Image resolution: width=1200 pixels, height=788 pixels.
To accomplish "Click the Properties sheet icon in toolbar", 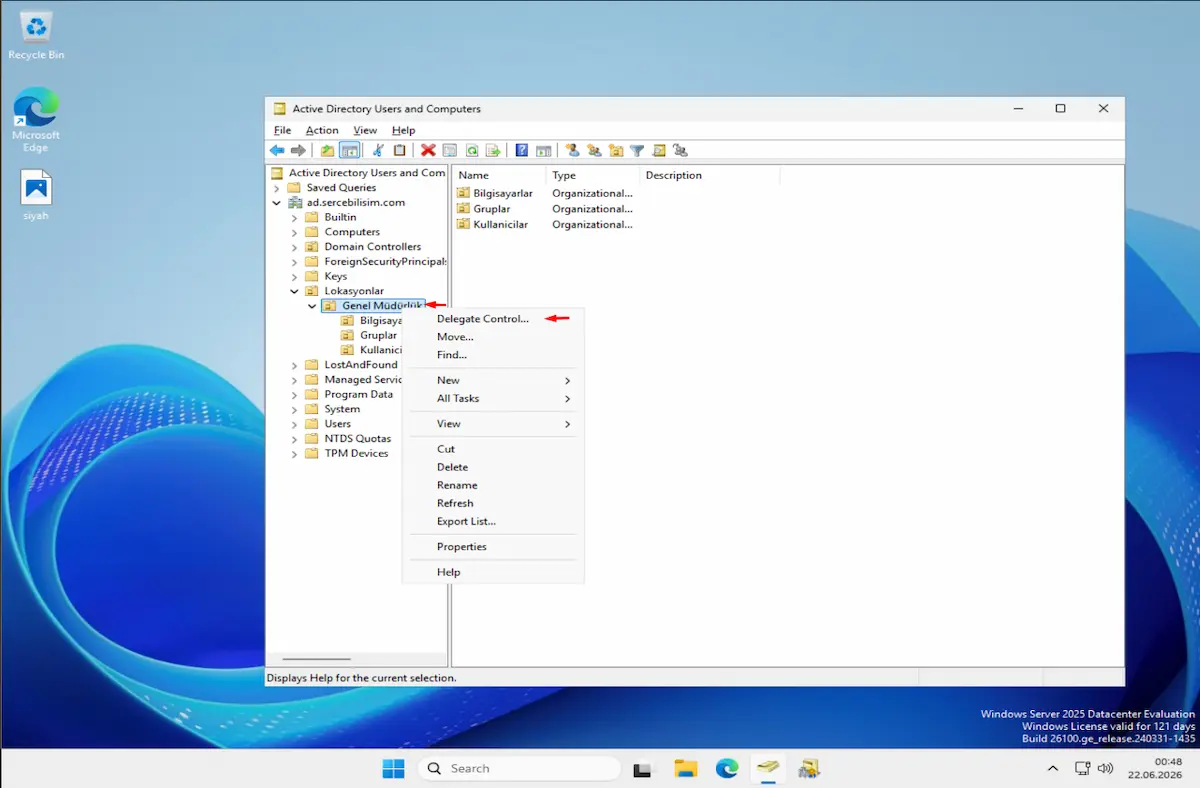I will (450, 150).
